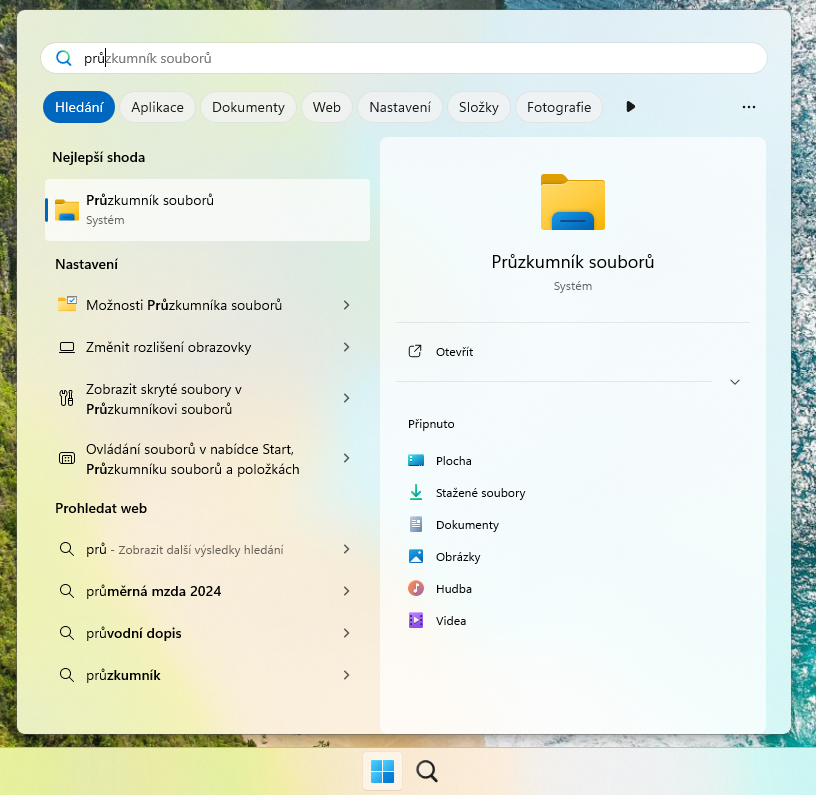
Task: Select 'Změnit rozlišení obrazovky' settings result
Action: pyautogui.click(x=169, y=347)
